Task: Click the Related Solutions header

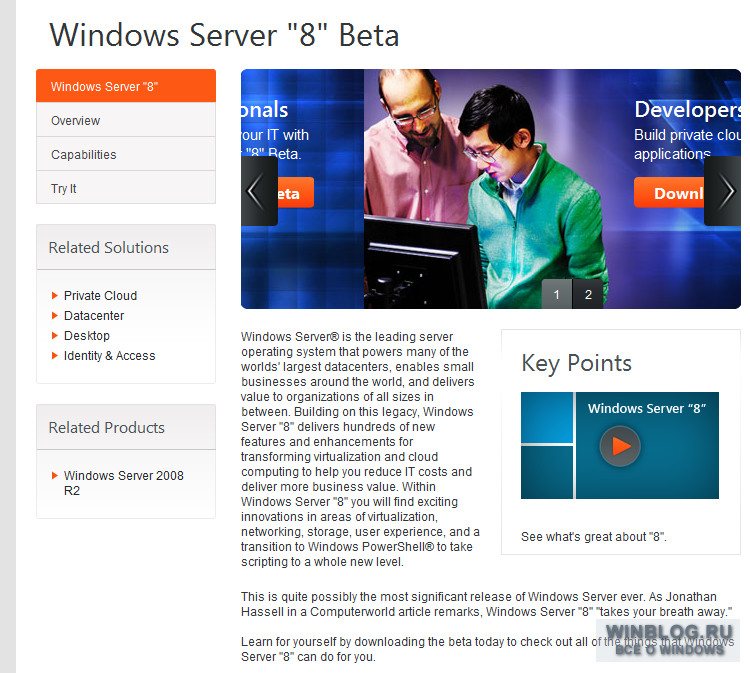Action: (126, 247)
